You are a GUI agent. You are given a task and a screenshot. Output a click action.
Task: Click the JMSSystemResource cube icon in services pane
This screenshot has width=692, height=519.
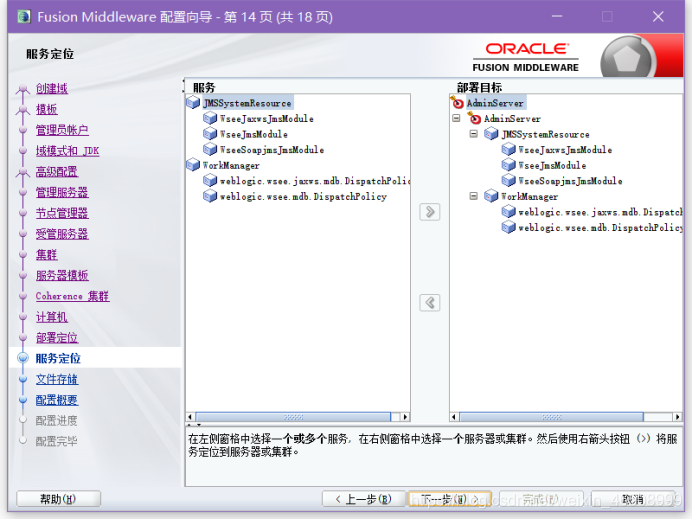pyautogui.click(x=193, y=103)
